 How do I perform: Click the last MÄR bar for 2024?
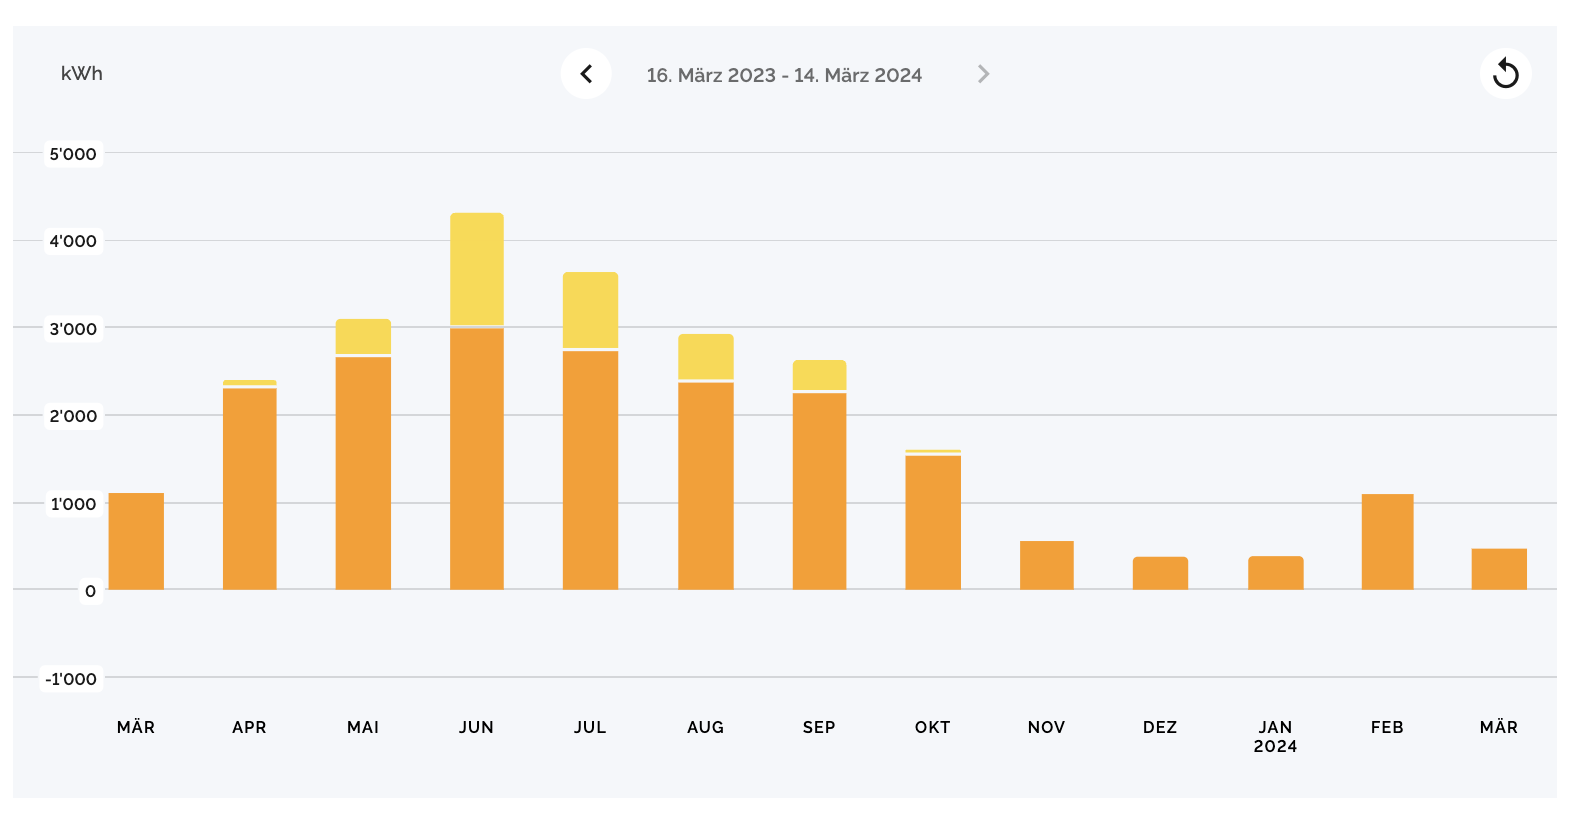(x=1498, y=569)
